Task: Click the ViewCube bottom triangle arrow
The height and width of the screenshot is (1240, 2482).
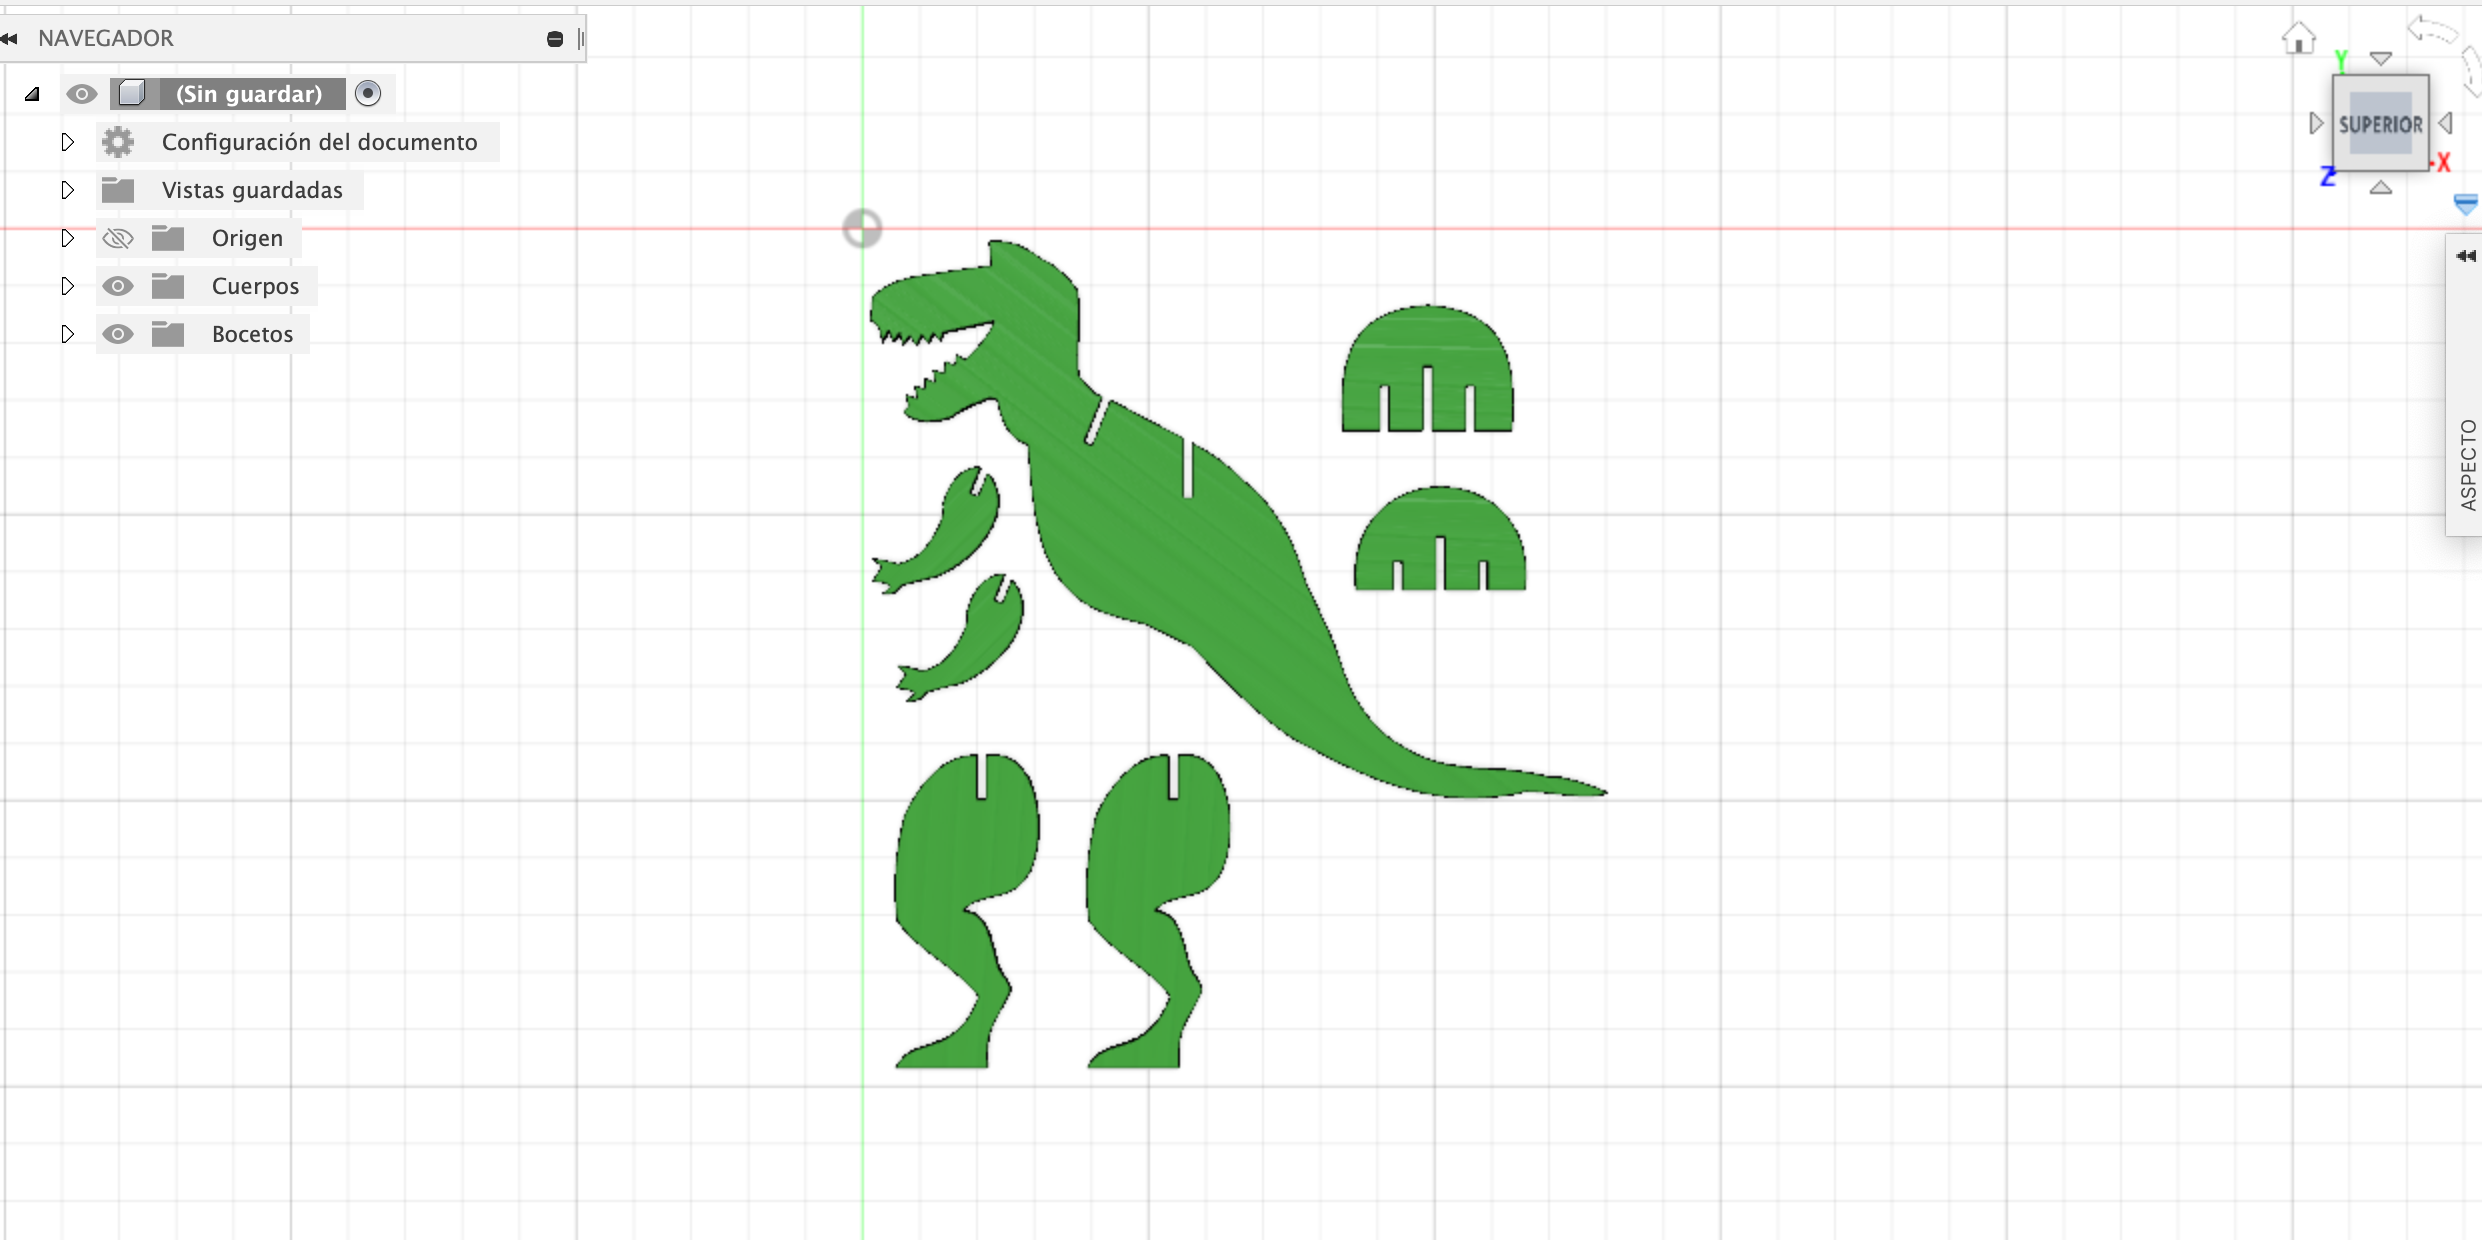Action: coord(2381,188)
